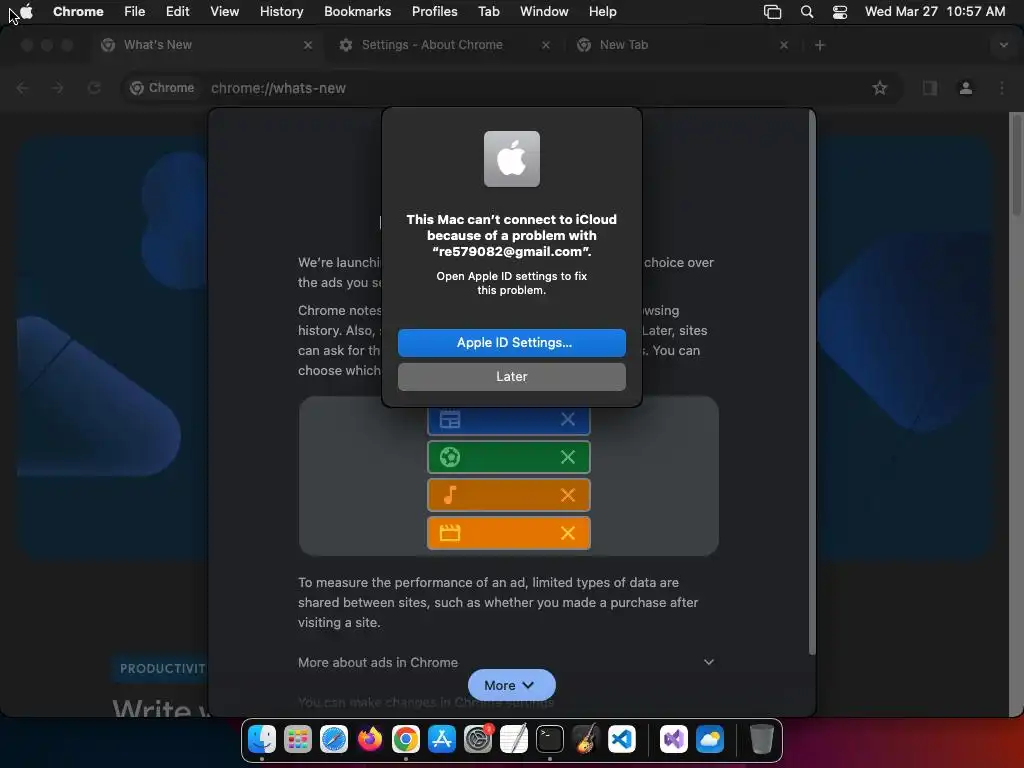Remove the blue topic chip

(568, 419)
